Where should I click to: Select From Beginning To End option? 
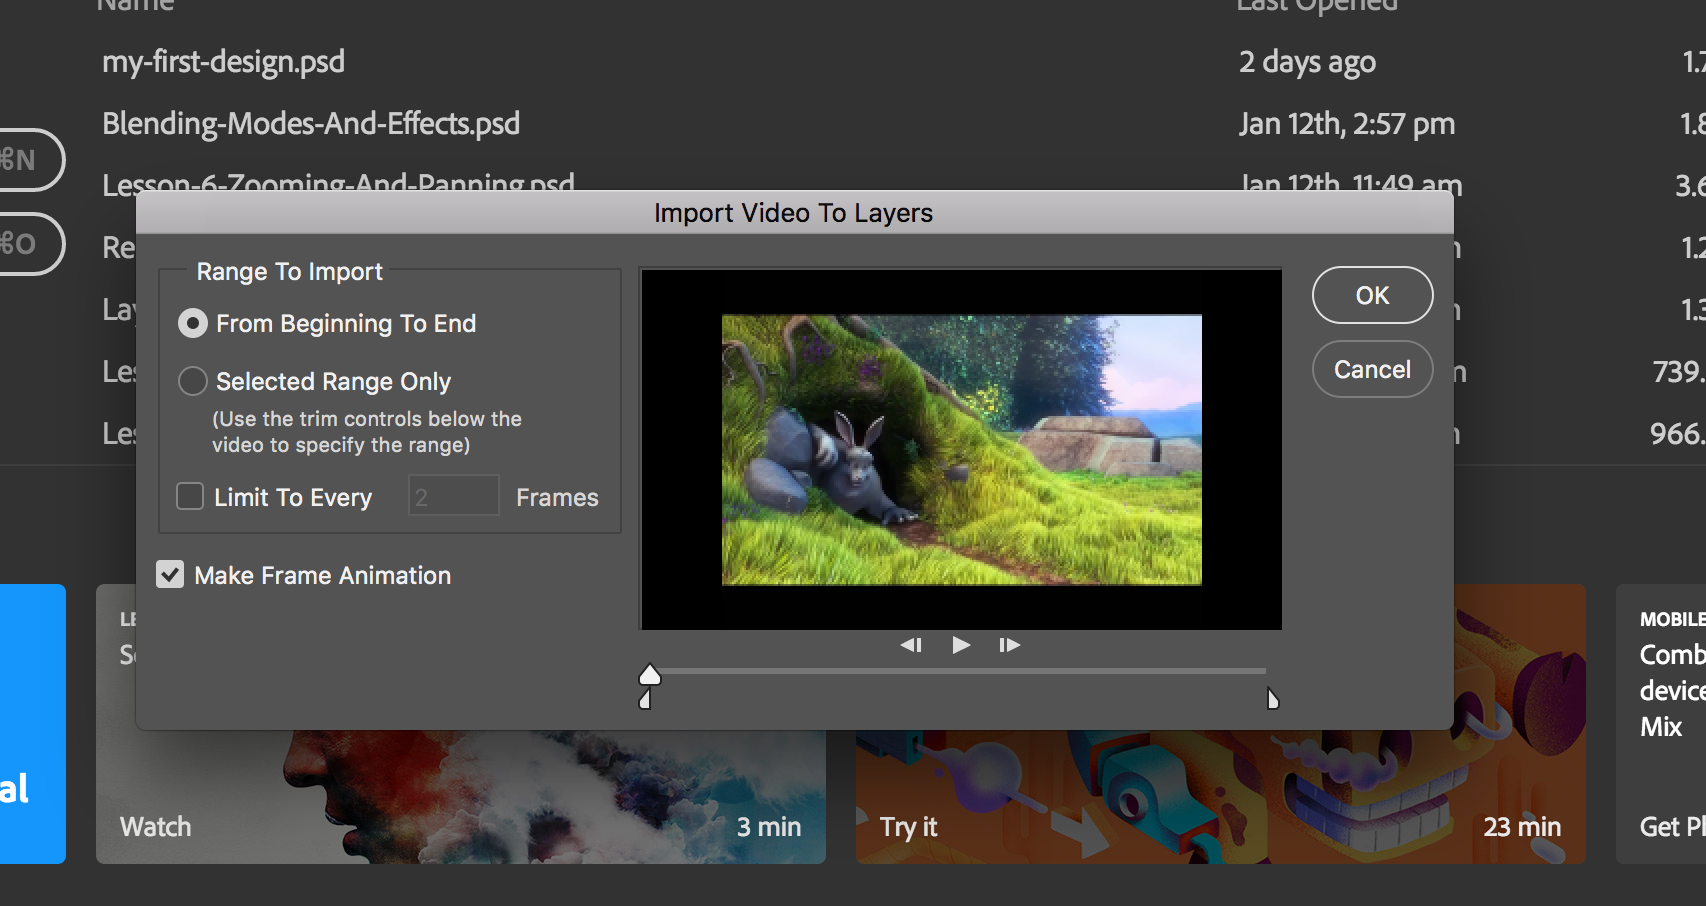pos(327,323)
